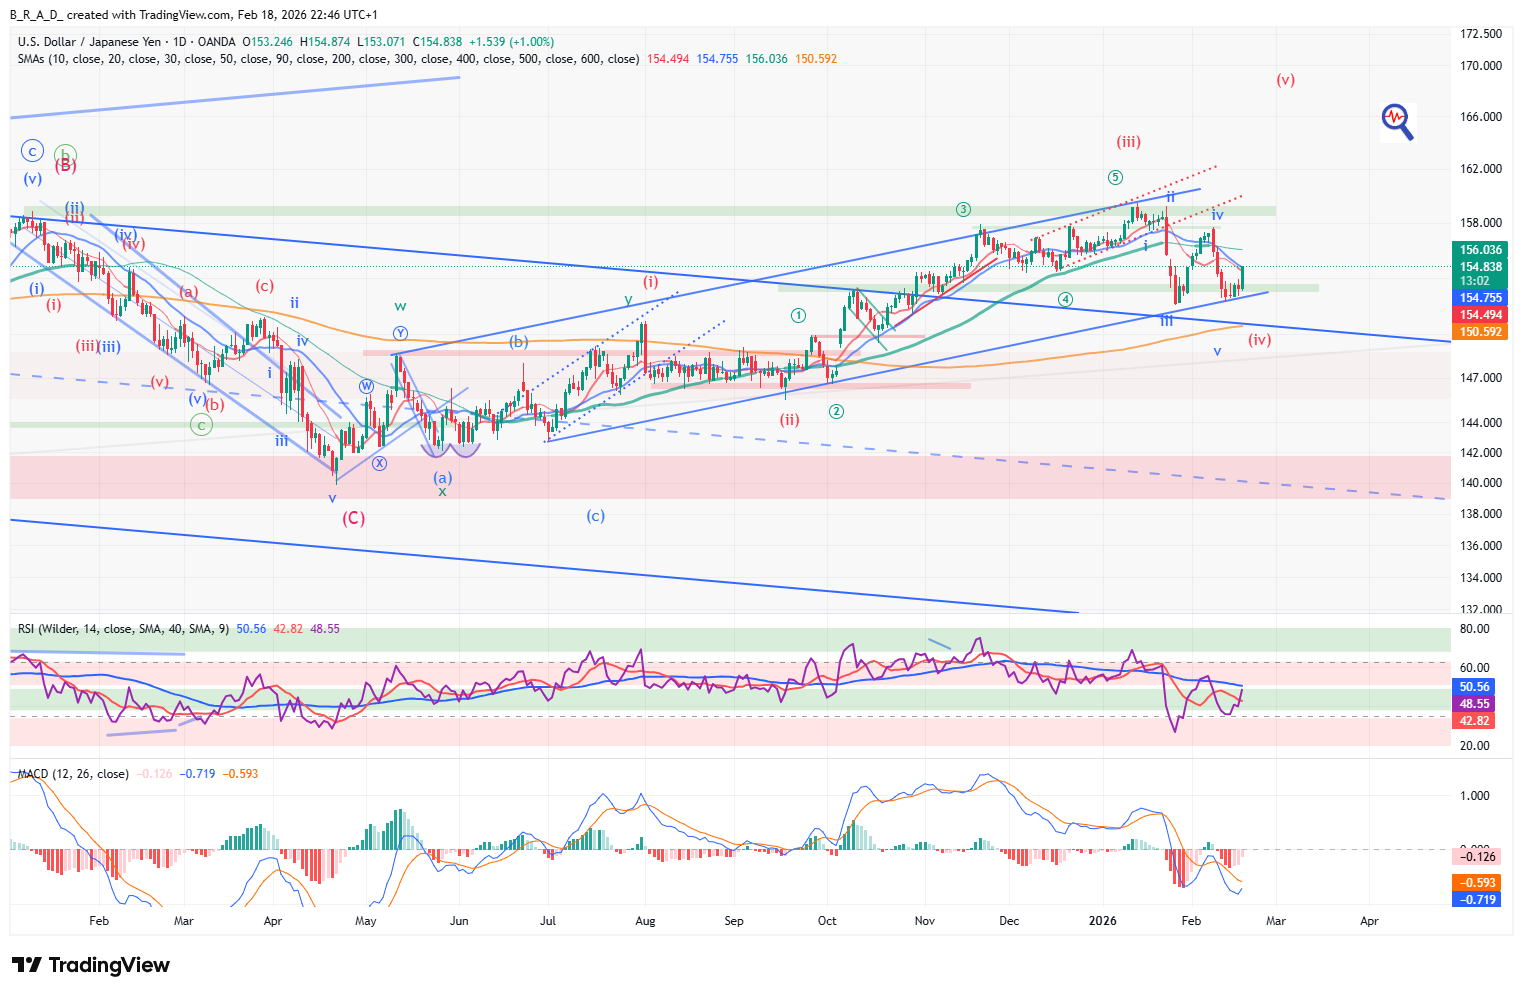Click the orange 150.592 price axis label
Screen dimensions: 1523x995
(x=1480, y=332)
